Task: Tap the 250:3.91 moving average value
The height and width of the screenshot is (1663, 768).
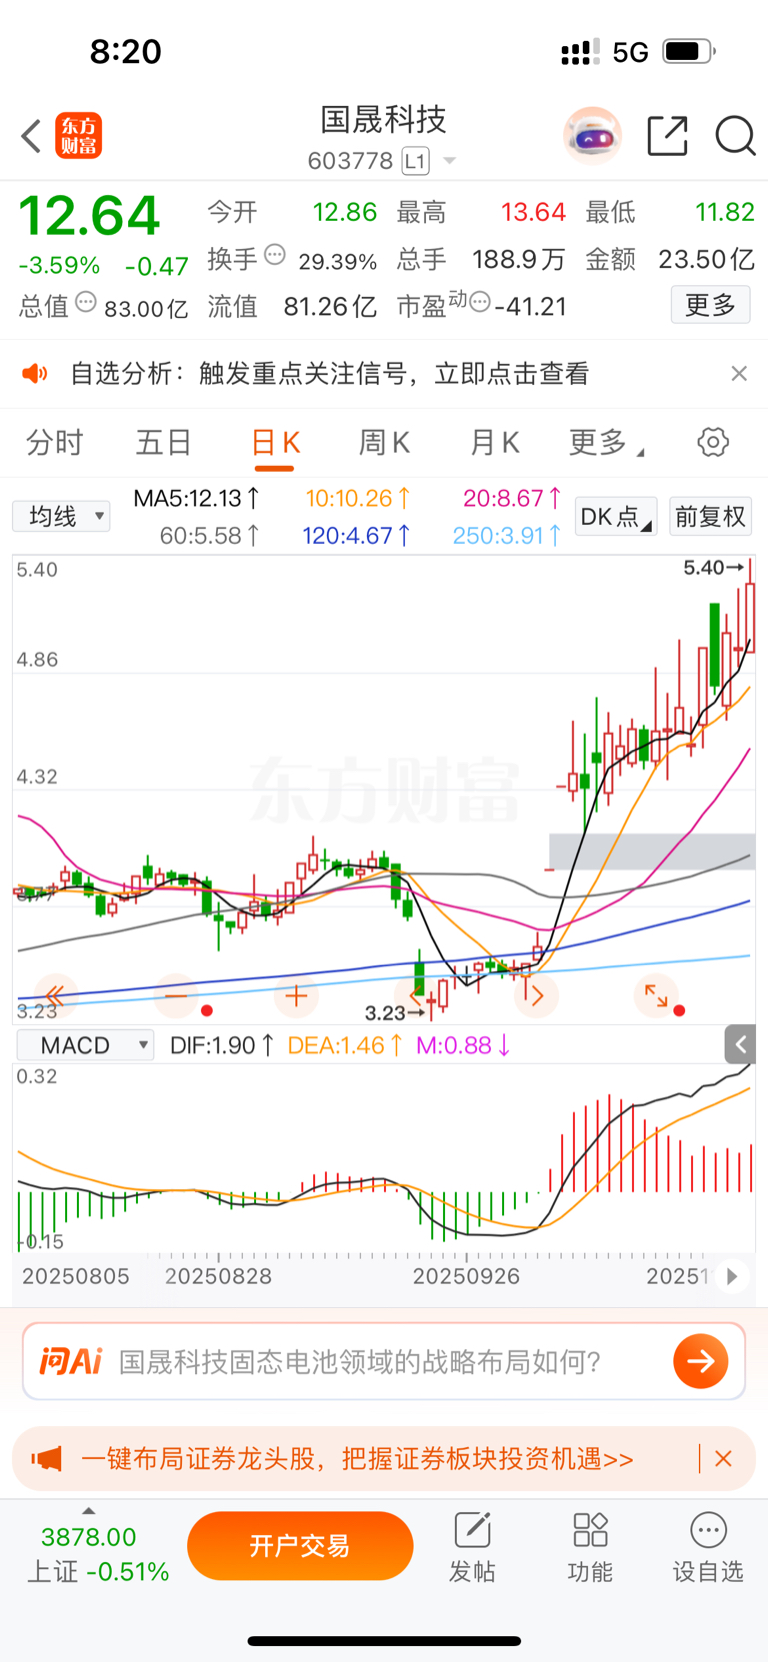Action: 508,536
